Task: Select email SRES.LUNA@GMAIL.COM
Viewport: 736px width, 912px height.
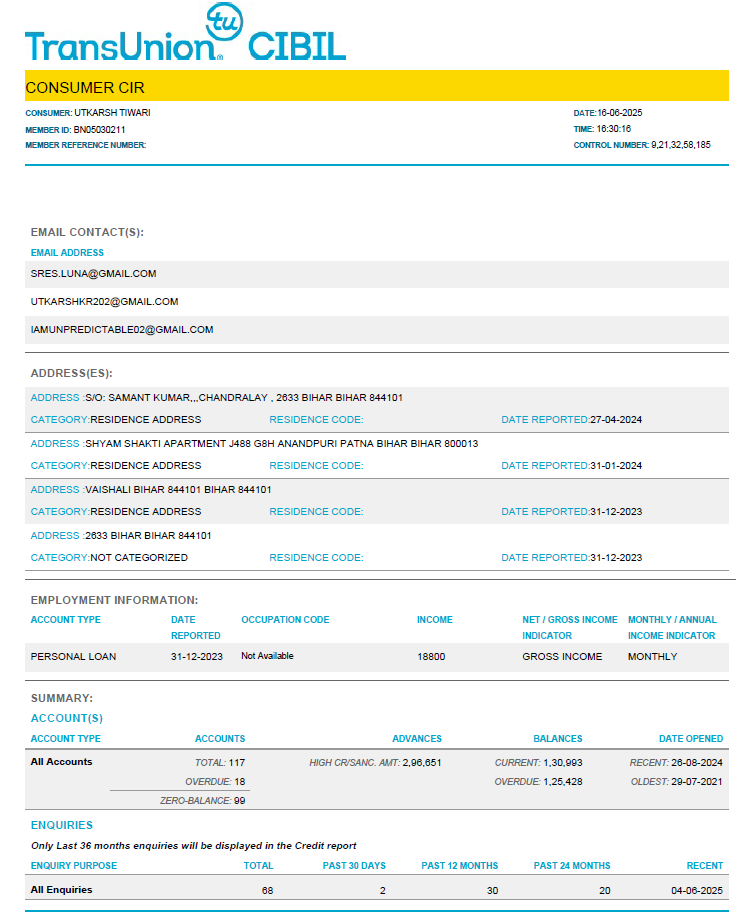Action: 94,274
